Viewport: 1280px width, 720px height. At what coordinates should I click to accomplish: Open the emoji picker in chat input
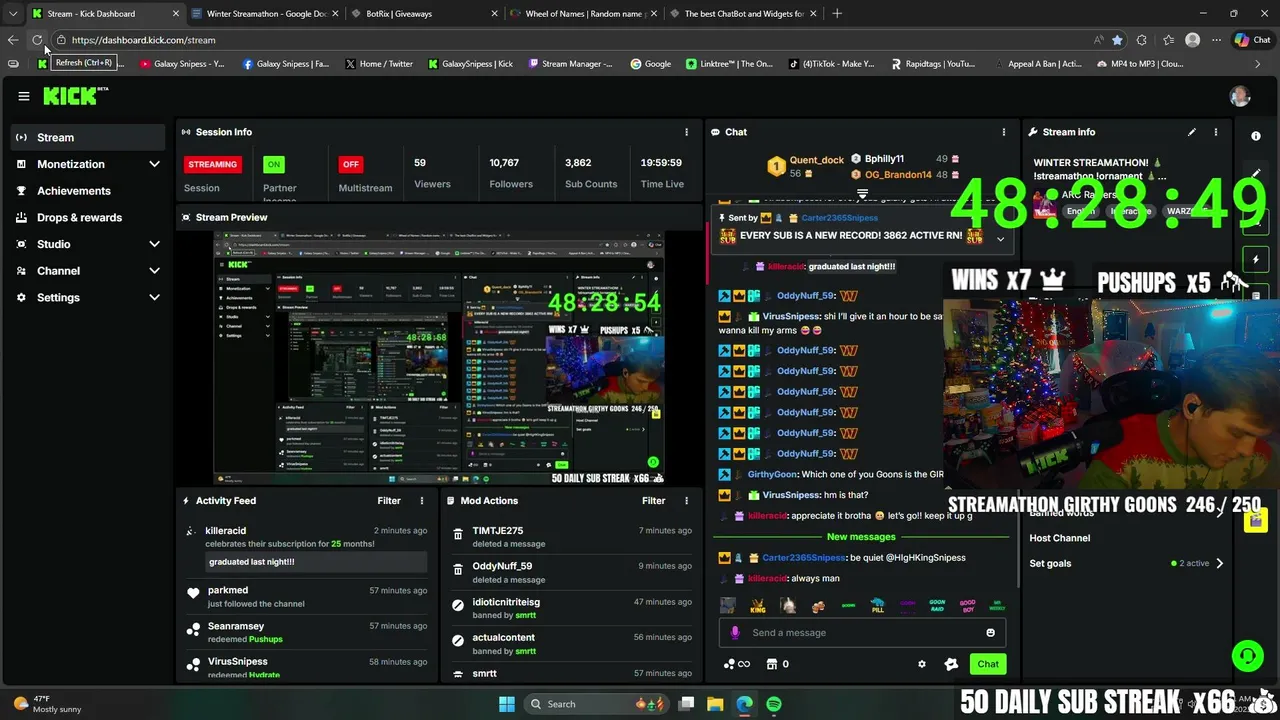click(x=990, y=633)
